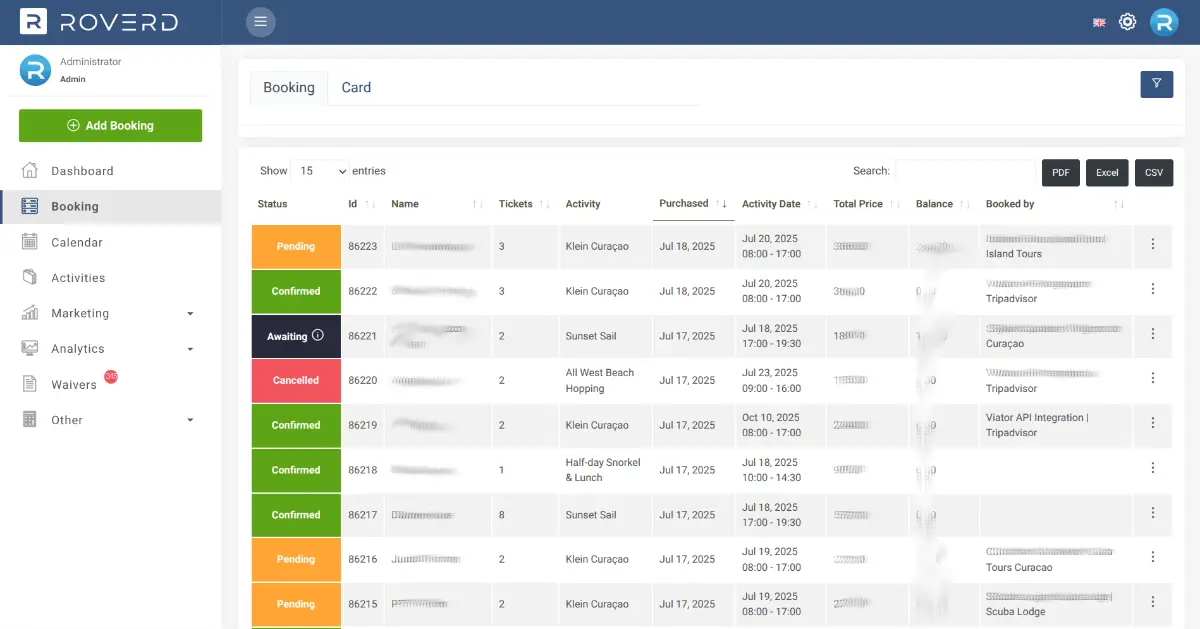Expand the Analytics sidebar menu
The width and height of the screenshot is (1200, 629).
click(x=110, y=349)
